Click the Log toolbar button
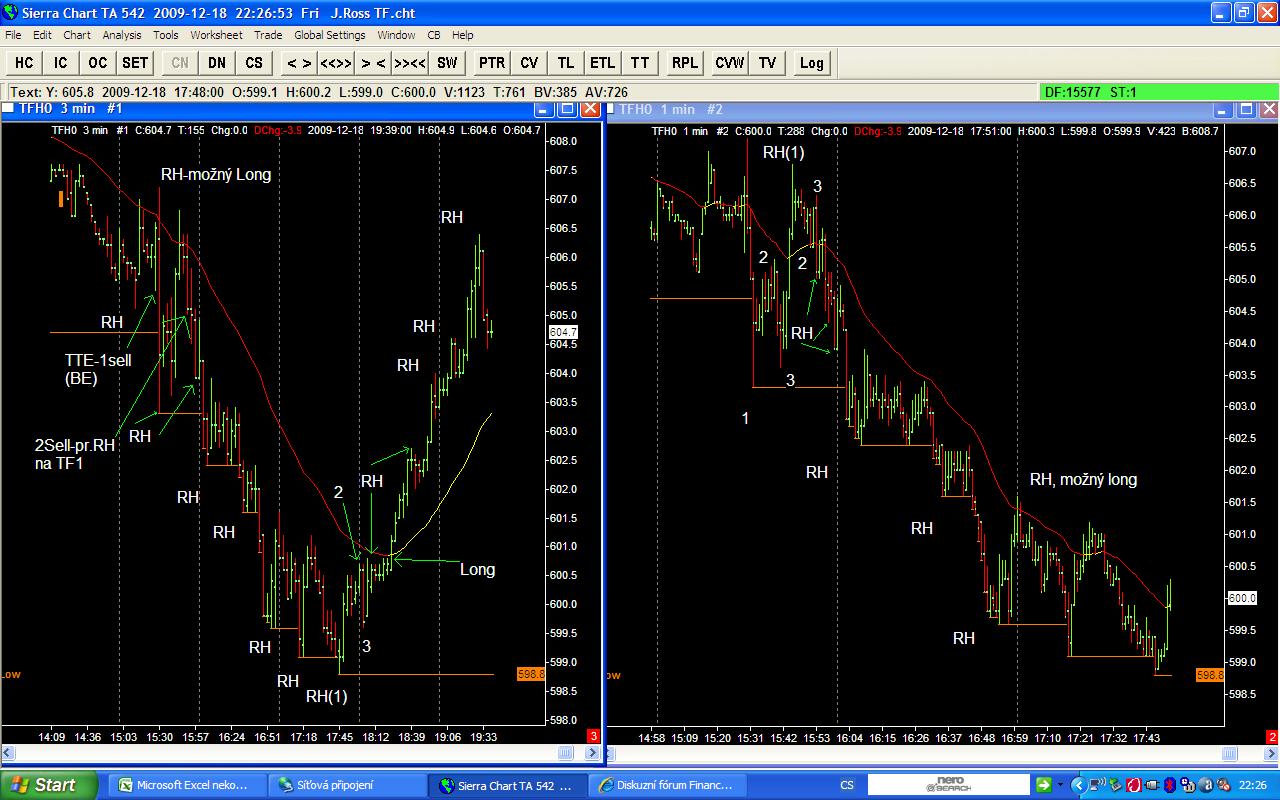1280x800 pixels. 812,63
